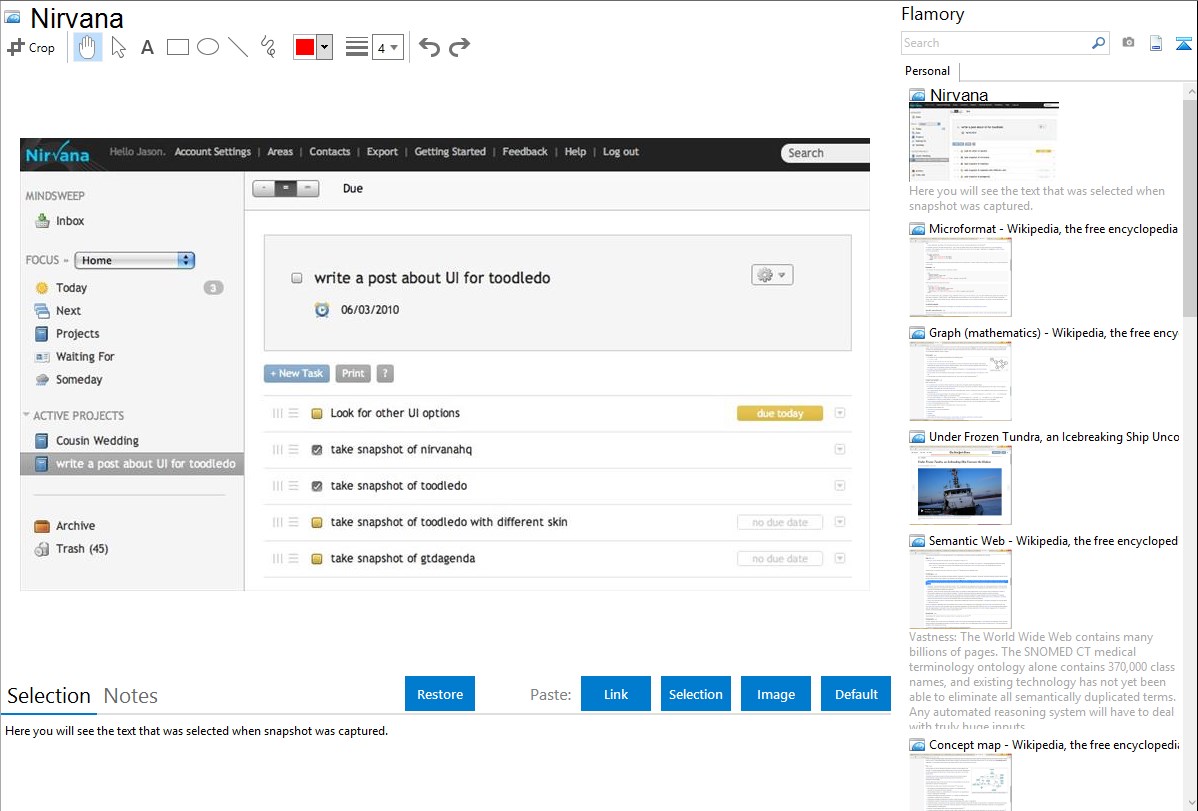Toggle checkbox for take snapshot of nirvanahq

tap(317, 450)
